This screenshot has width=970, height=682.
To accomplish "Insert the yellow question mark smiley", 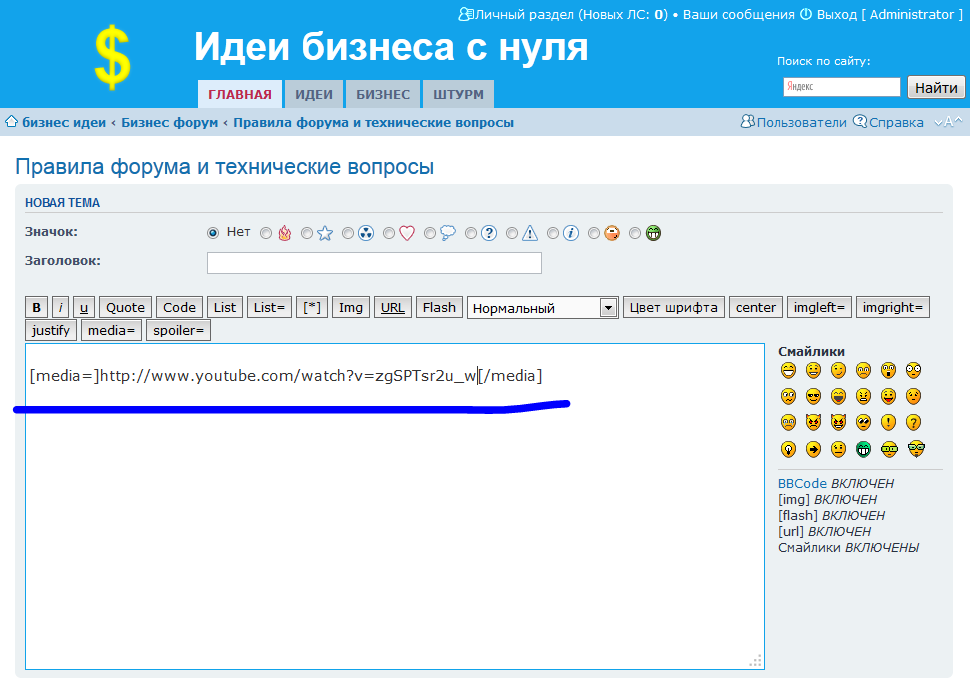I will point(913,423).
